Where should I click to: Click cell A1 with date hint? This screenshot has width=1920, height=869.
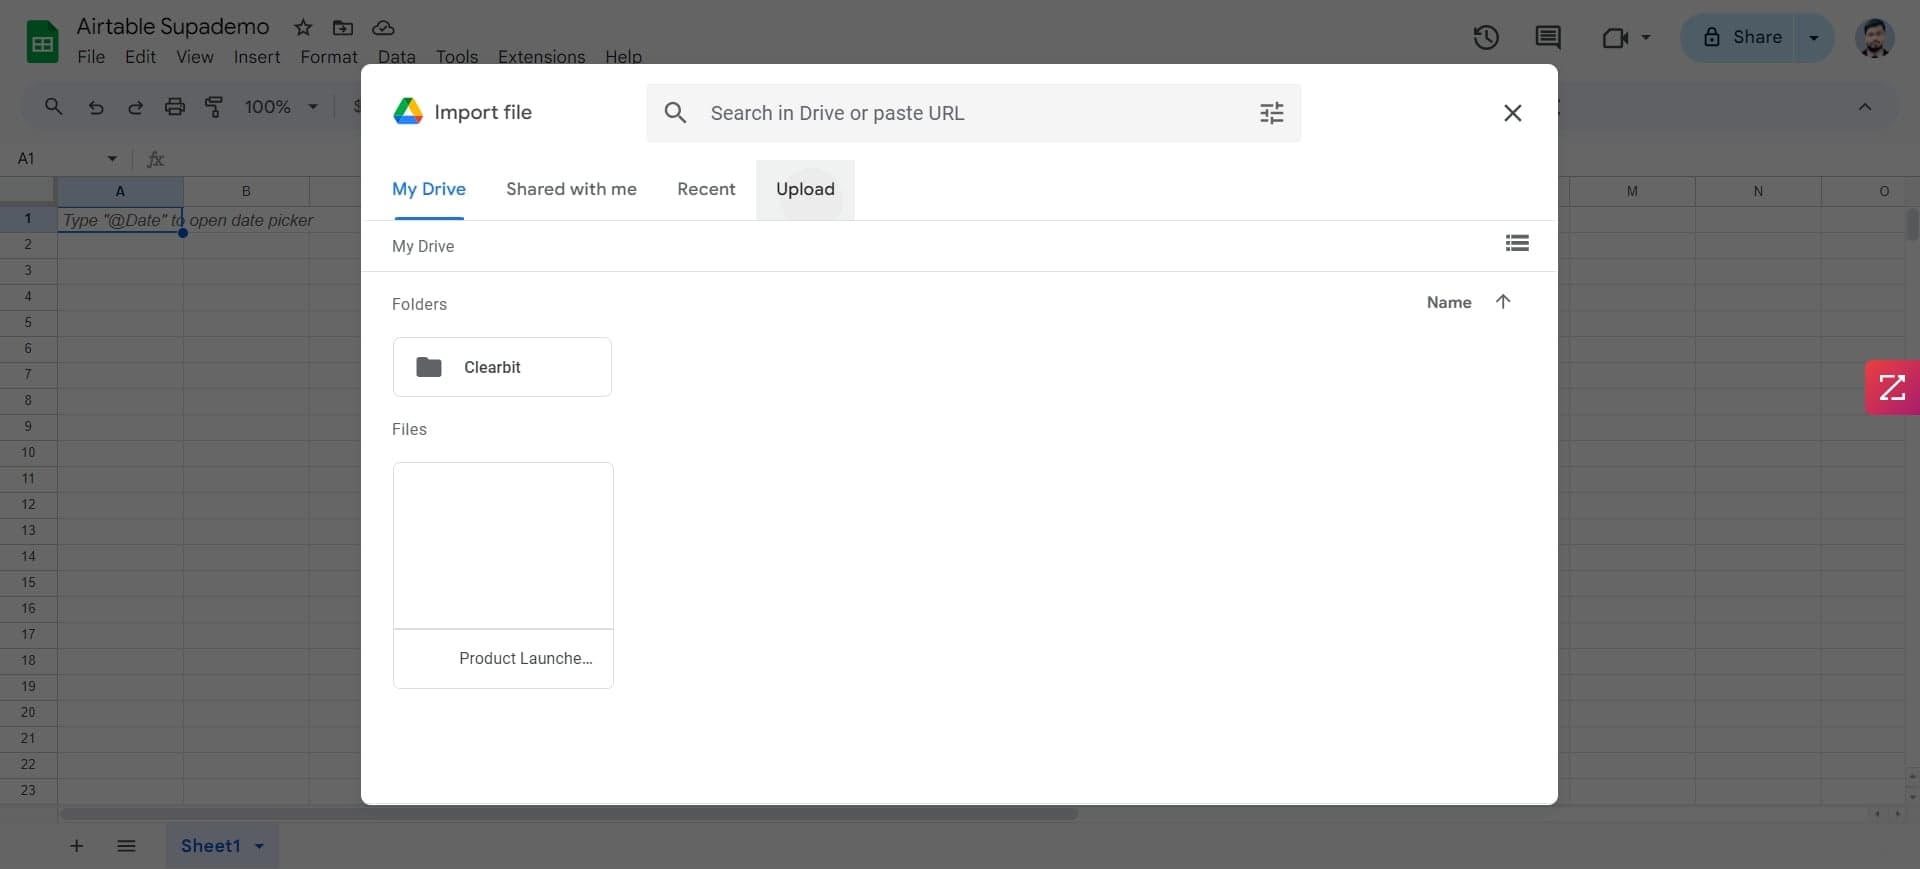(x=120, y=219)
